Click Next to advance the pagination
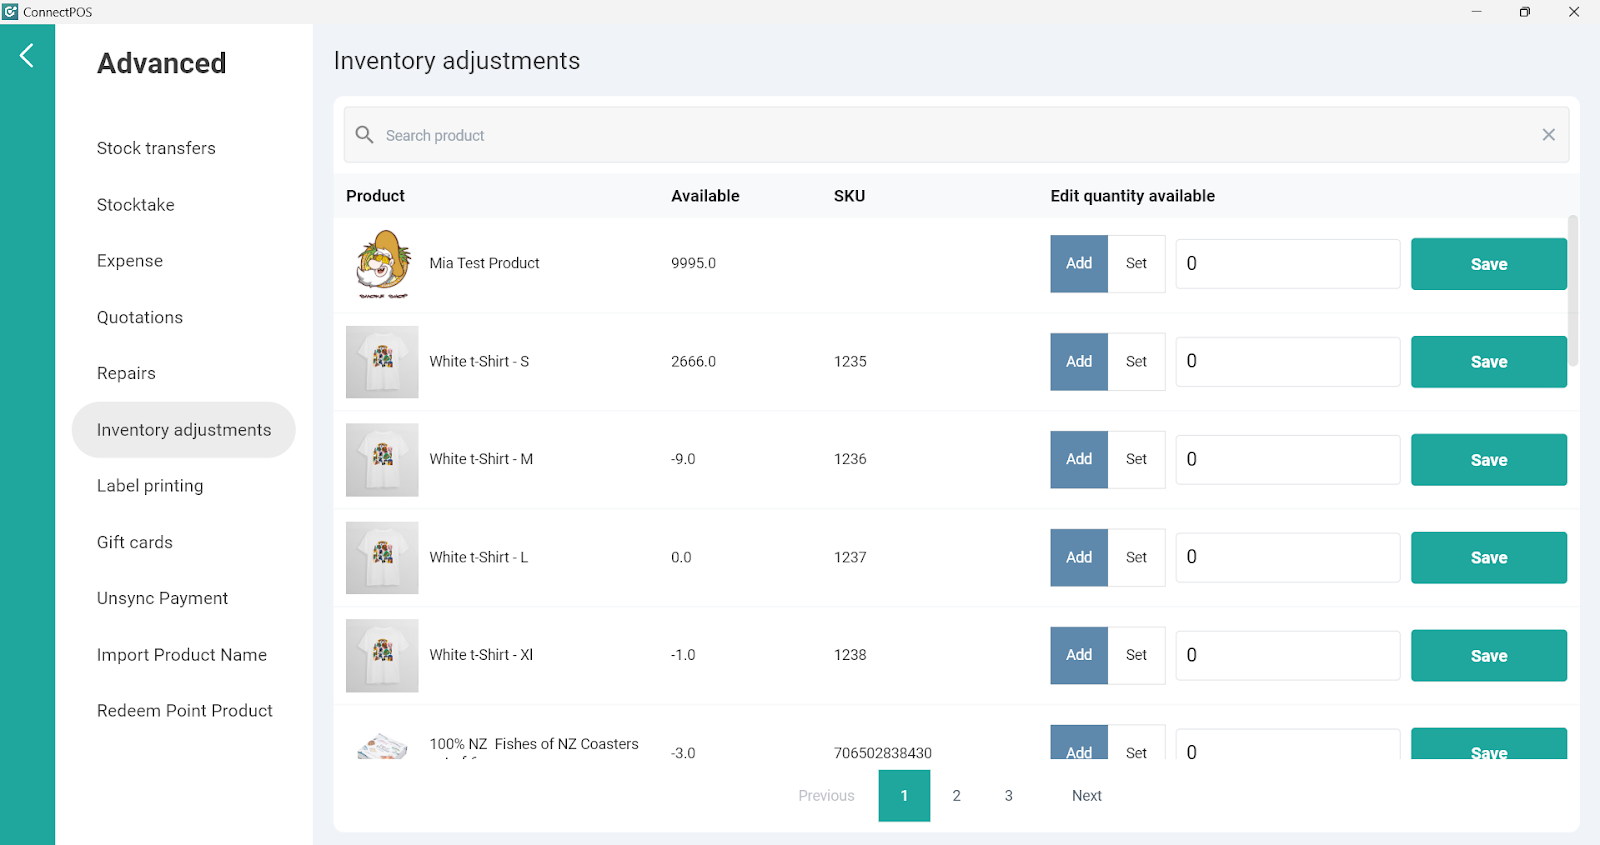Screen dimensions: 1600x845 click(x=1086, y=796)
